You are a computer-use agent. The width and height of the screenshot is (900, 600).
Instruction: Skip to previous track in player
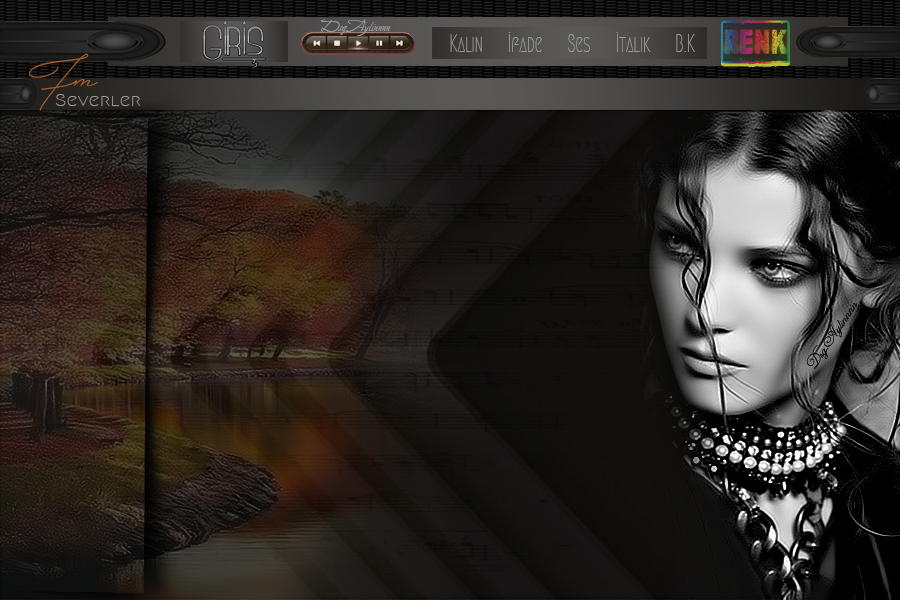[x=317, y=43]
